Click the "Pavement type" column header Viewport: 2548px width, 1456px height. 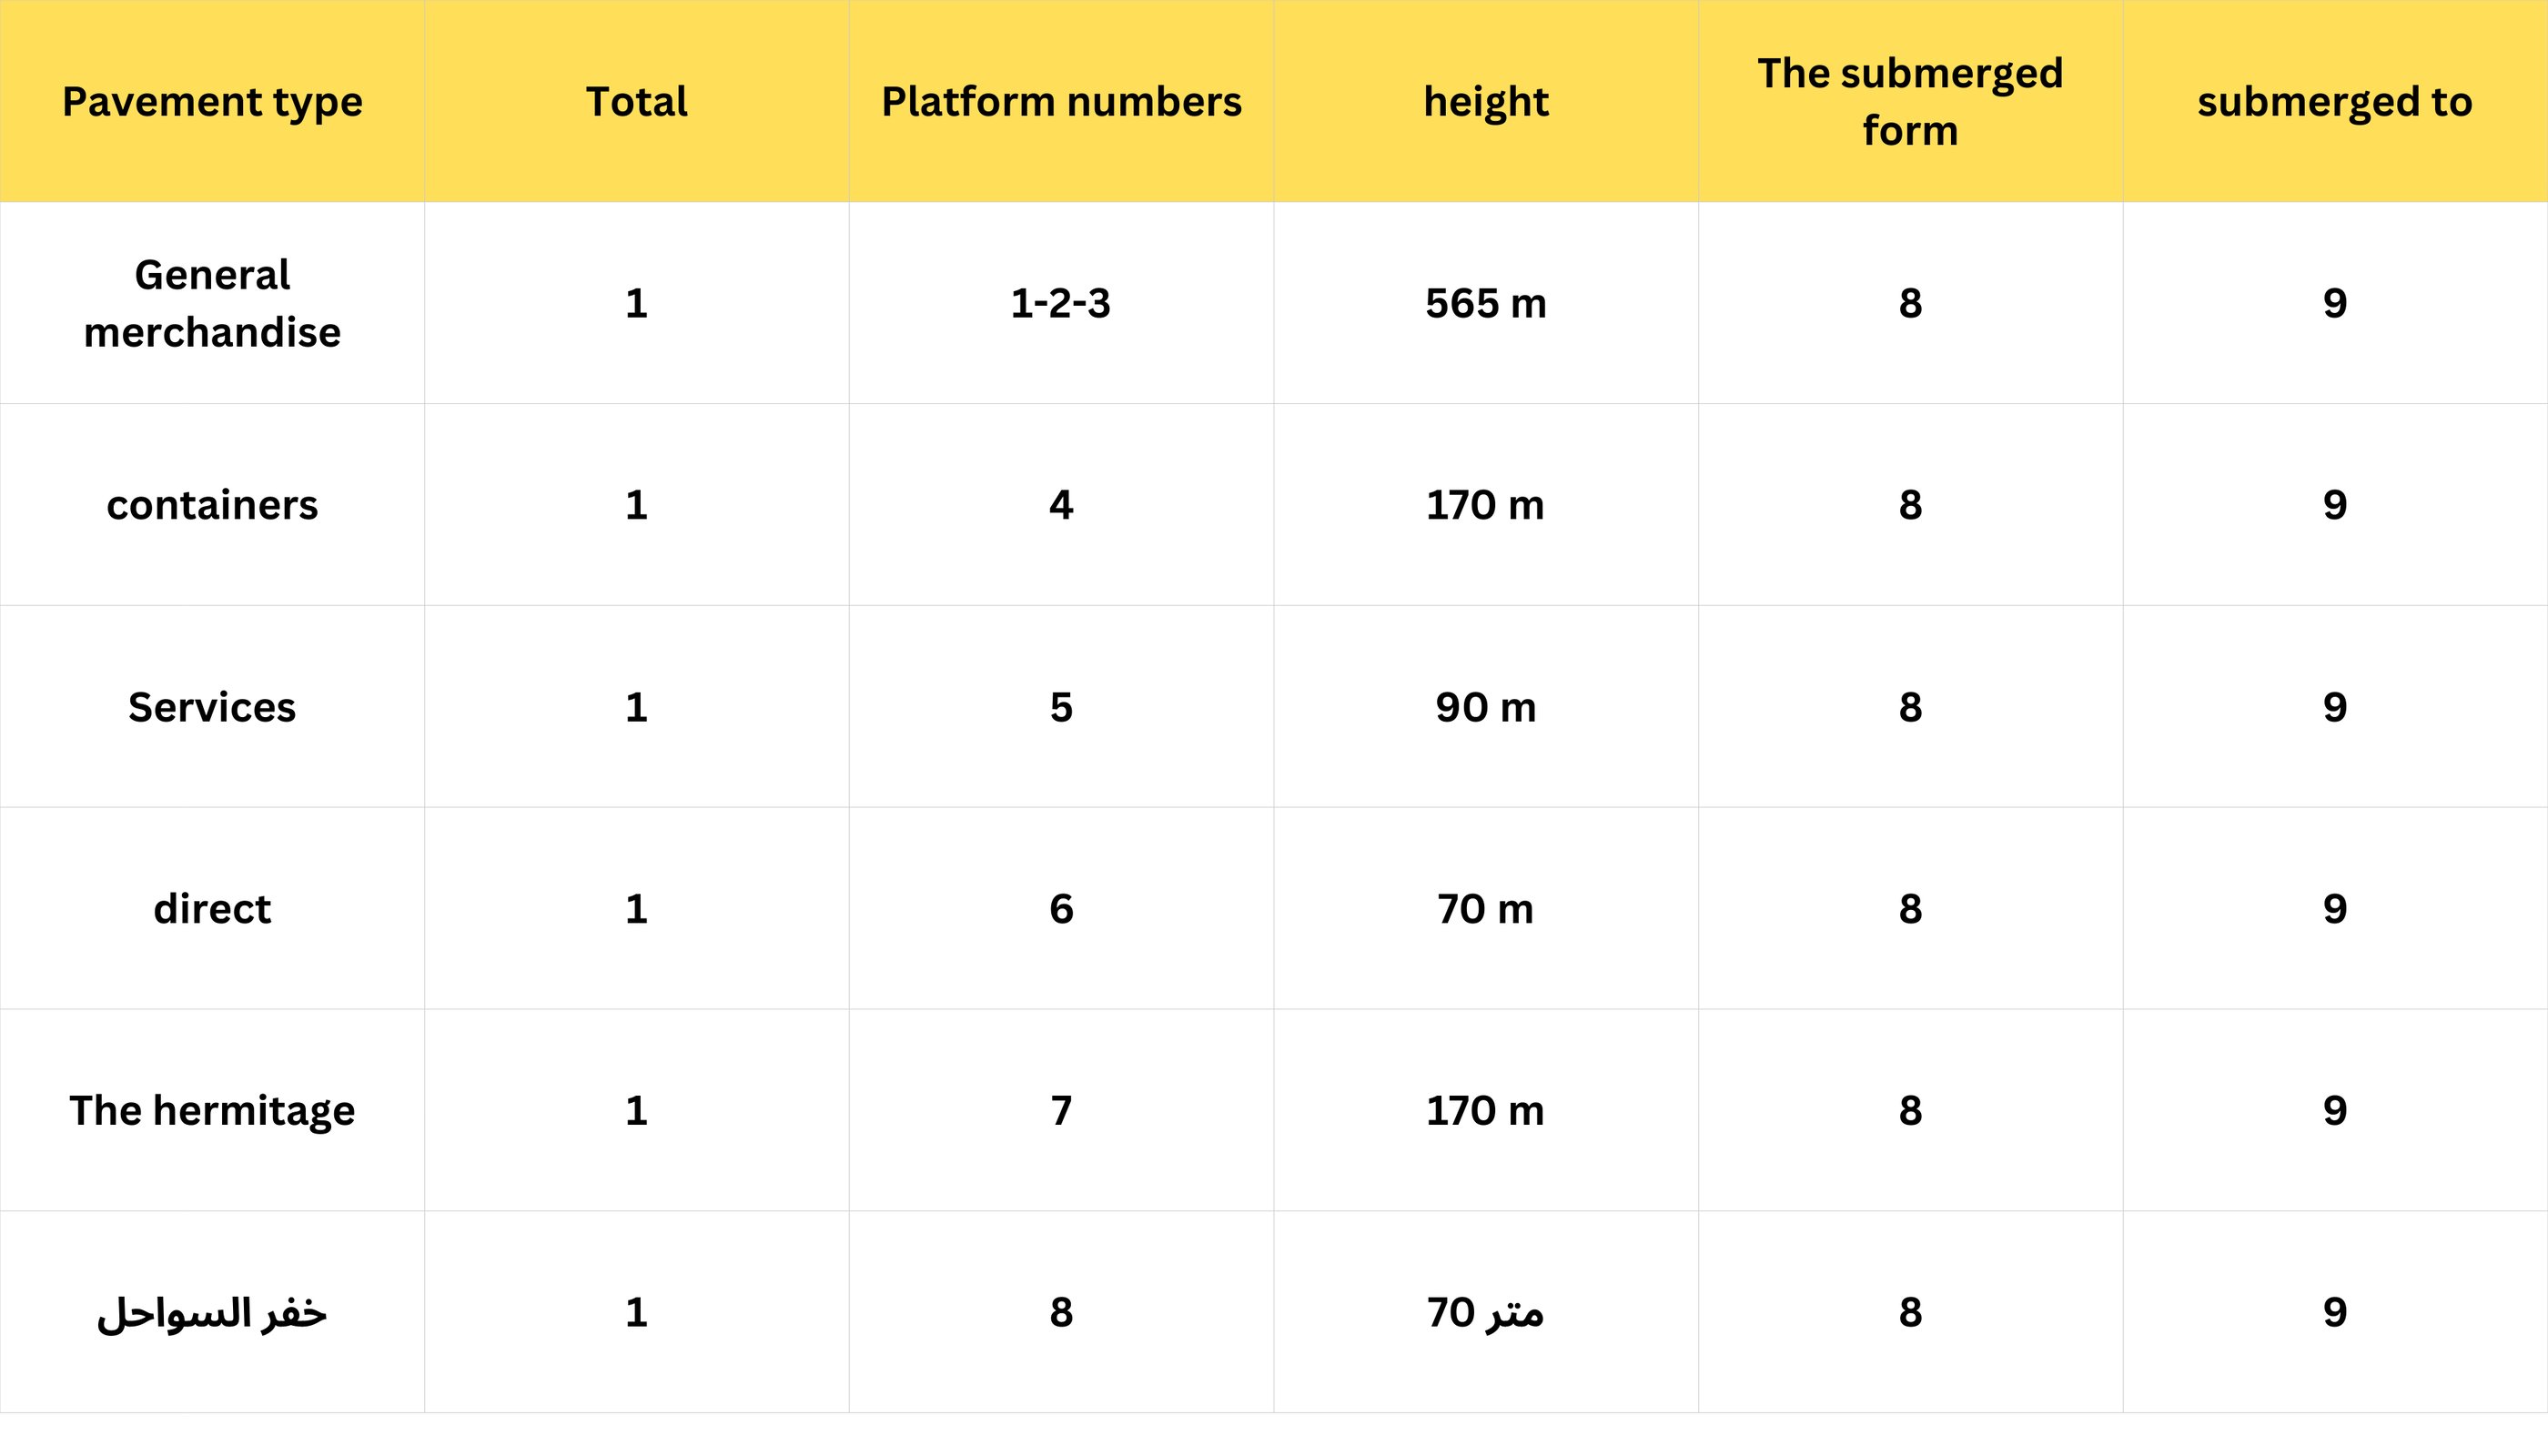click(x=212, y=102)
